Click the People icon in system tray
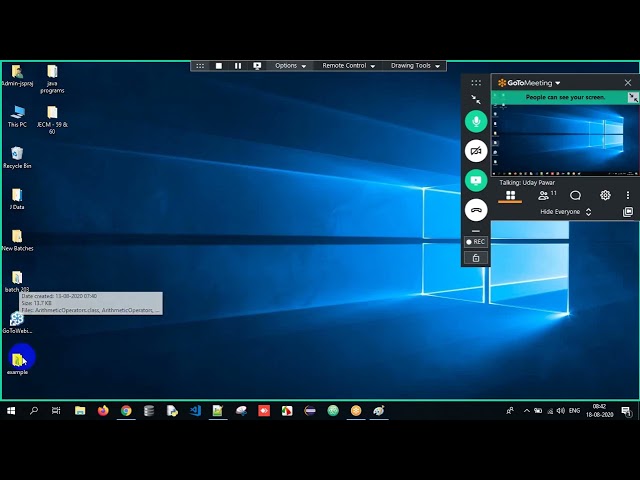Viewport: 640px width, 480px height. (x=510, y=411)
